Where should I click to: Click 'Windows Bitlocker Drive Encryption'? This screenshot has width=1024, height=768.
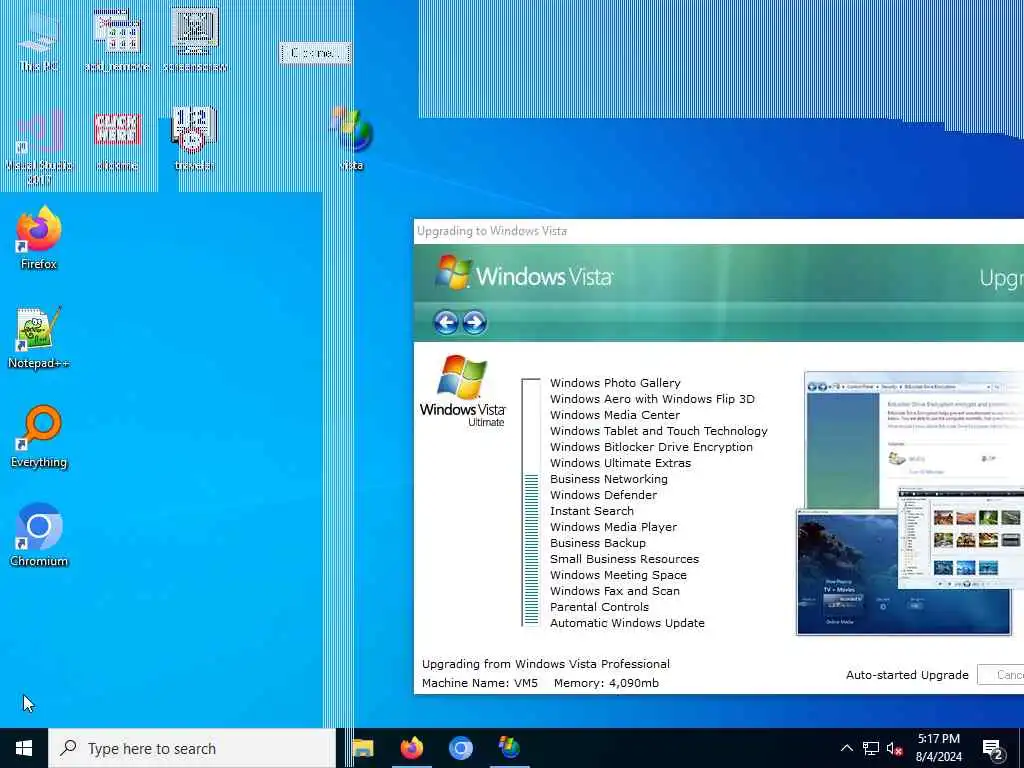click(651, 447)
